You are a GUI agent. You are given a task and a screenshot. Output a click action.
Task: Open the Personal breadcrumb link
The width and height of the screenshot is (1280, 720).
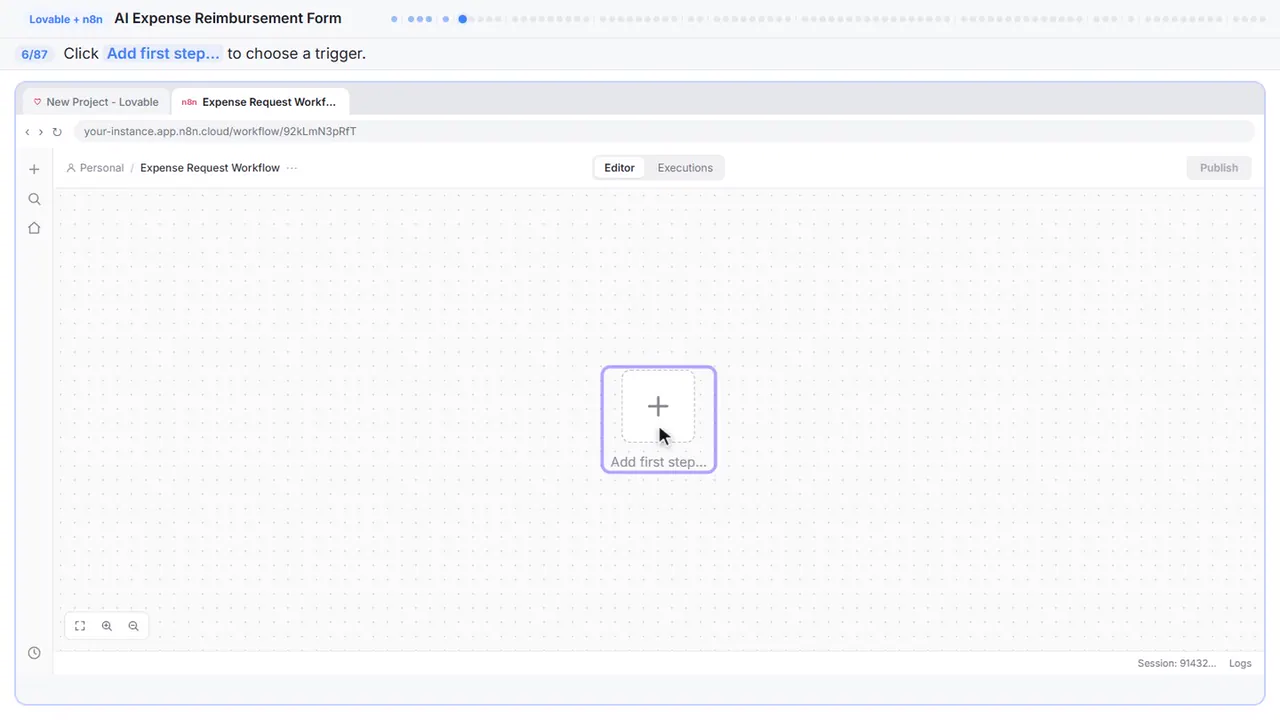(x=95, y=168)
